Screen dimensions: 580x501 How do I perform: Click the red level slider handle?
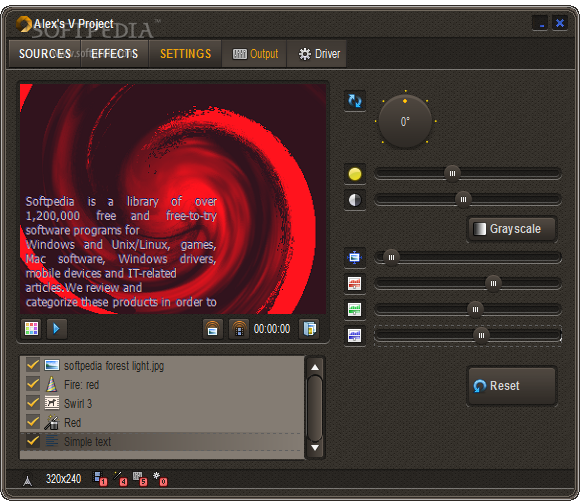tap(493, 283)
